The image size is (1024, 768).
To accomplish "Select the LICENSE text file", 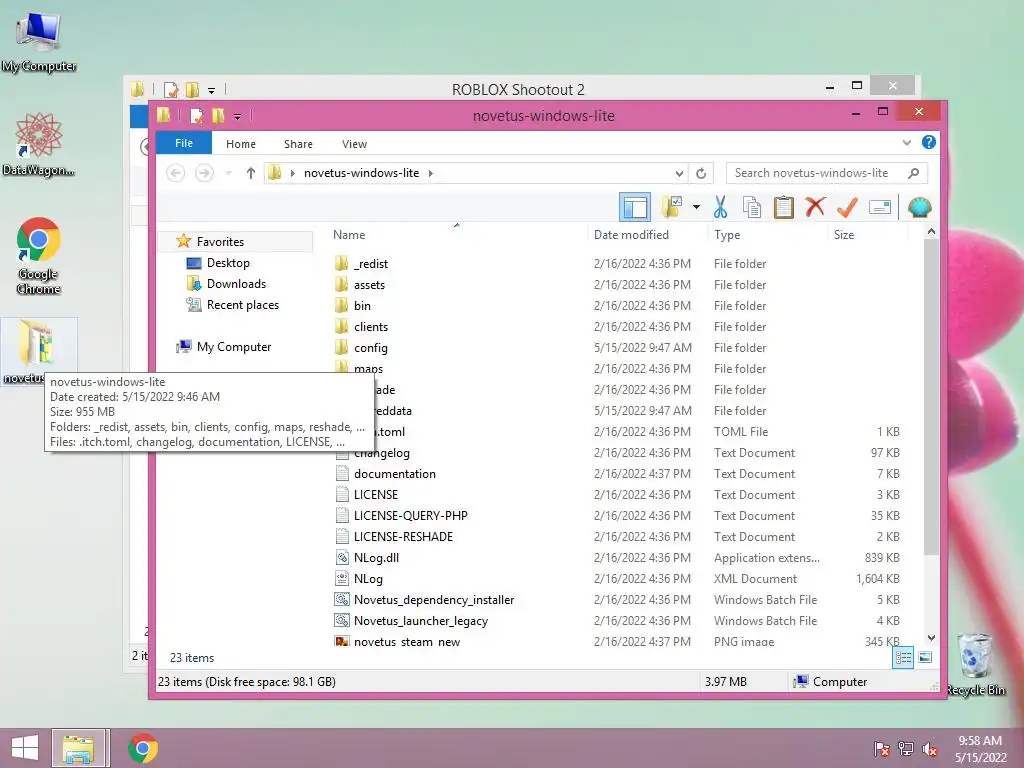I will tap(376, 494).
